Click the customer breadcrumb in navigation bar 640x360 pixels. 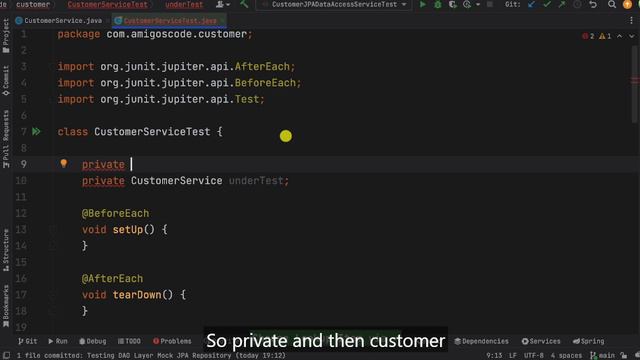[33, 4]
